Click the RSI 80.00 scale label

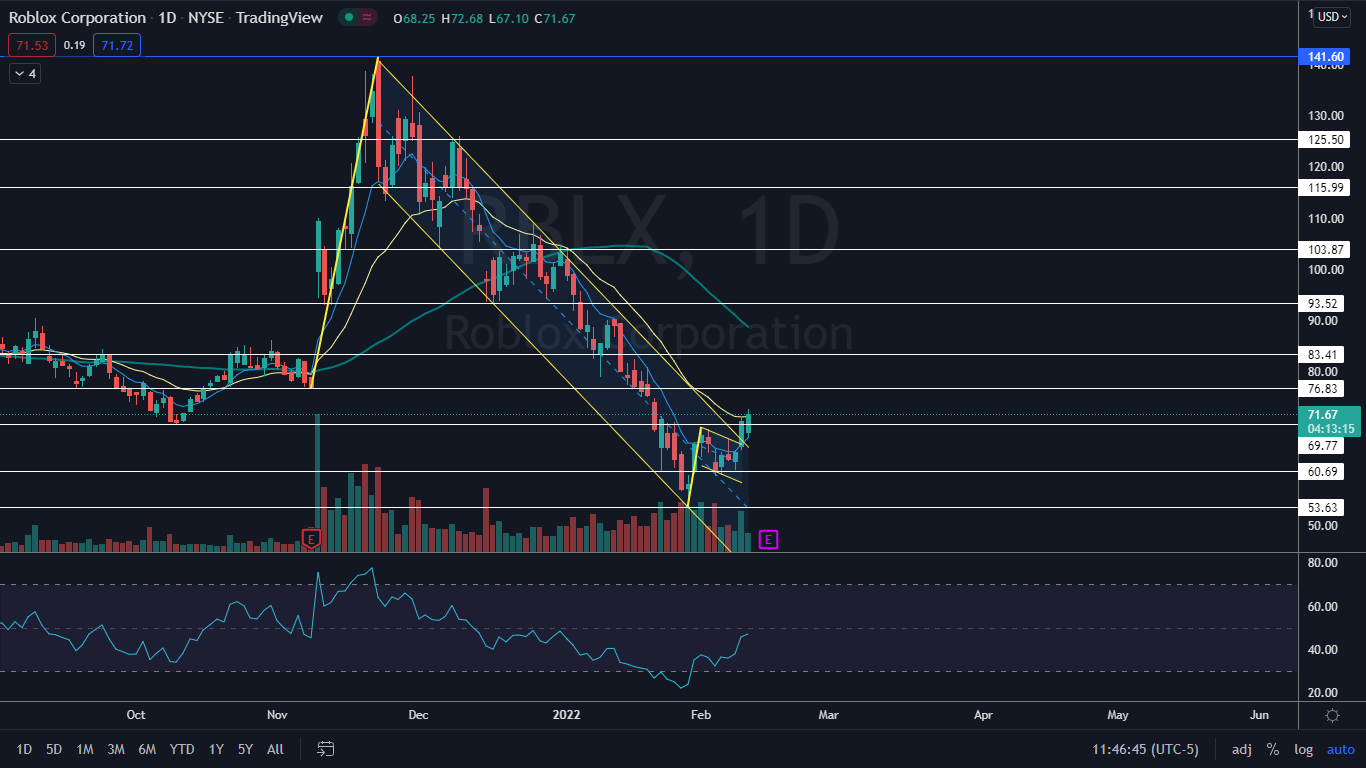(x=1323, y=563)
